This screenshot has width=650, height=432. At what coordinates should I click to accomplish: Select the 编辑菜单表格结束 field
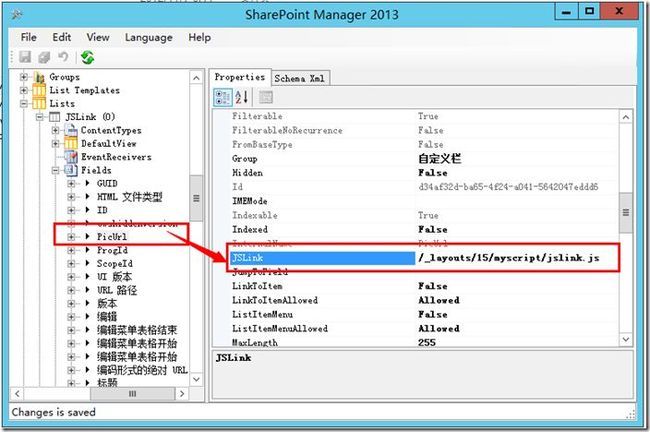click(x=137, y=330)
